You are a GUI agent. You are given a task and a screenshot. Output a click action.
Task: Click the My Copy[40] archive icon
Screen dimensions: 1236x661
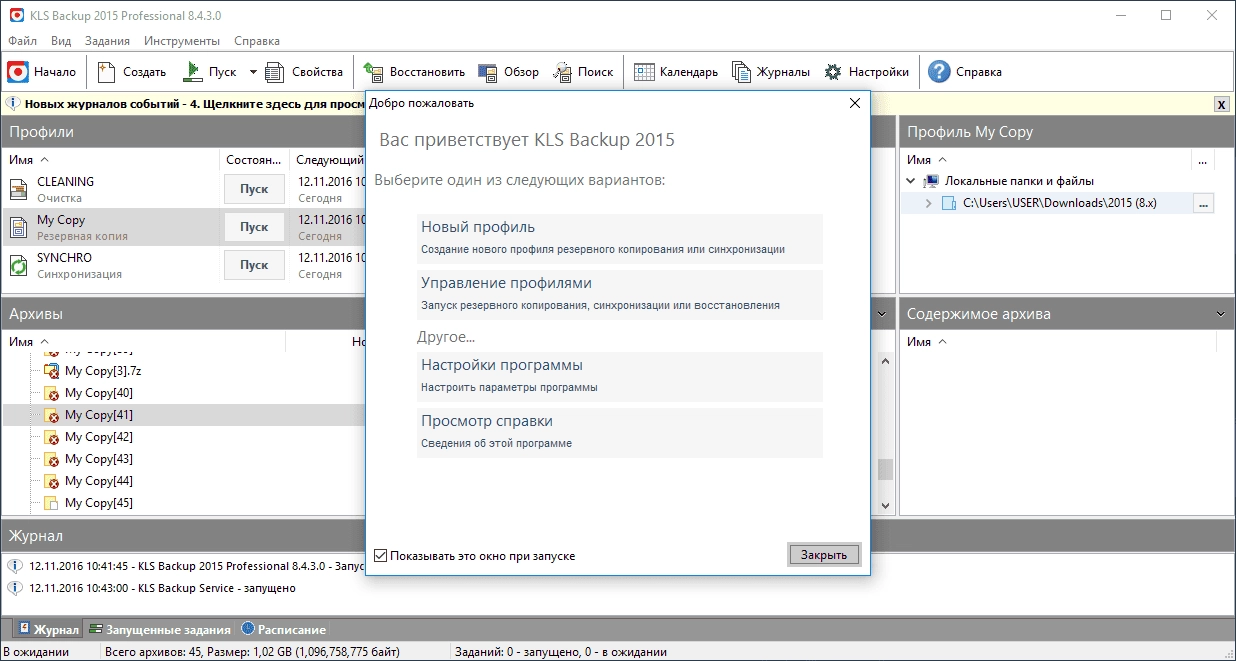click(x=51, y=393)
